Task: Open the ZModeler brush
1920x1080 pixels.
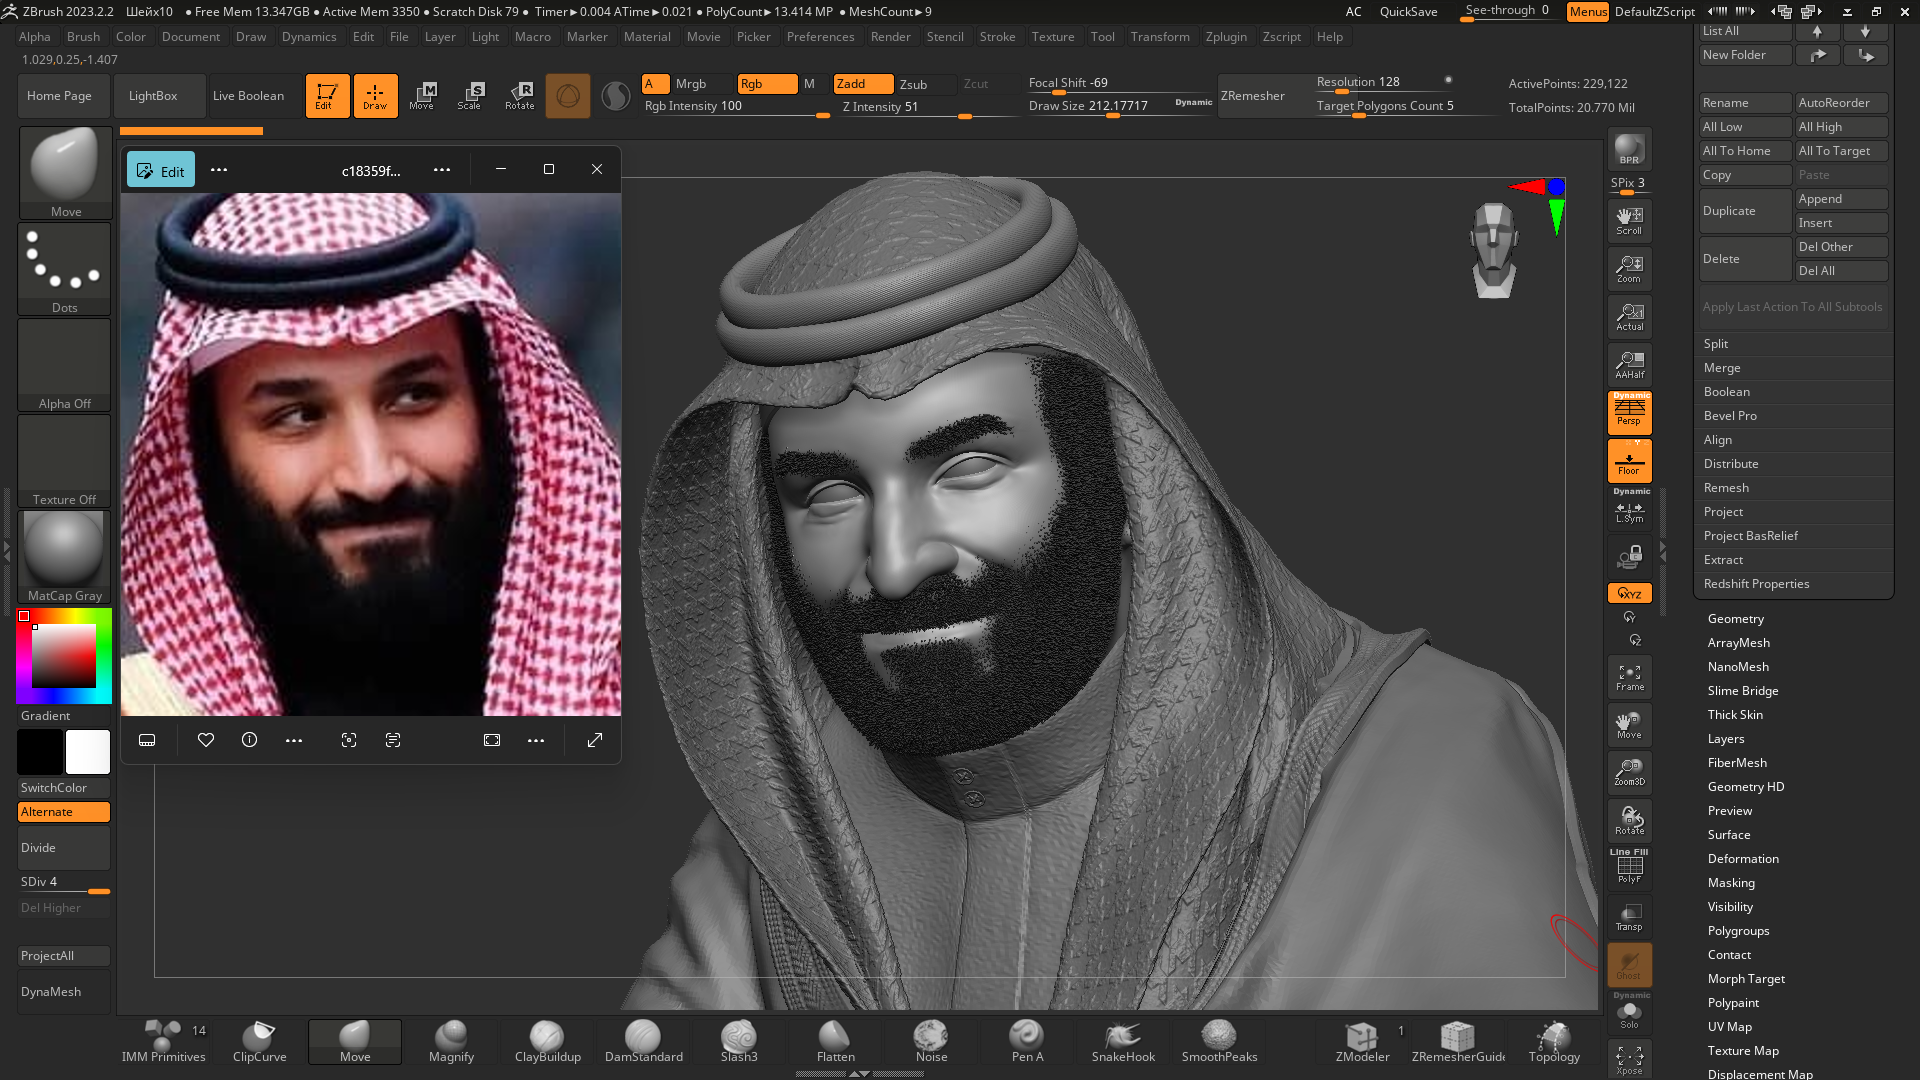Action: click(x=1362, y=1042)
